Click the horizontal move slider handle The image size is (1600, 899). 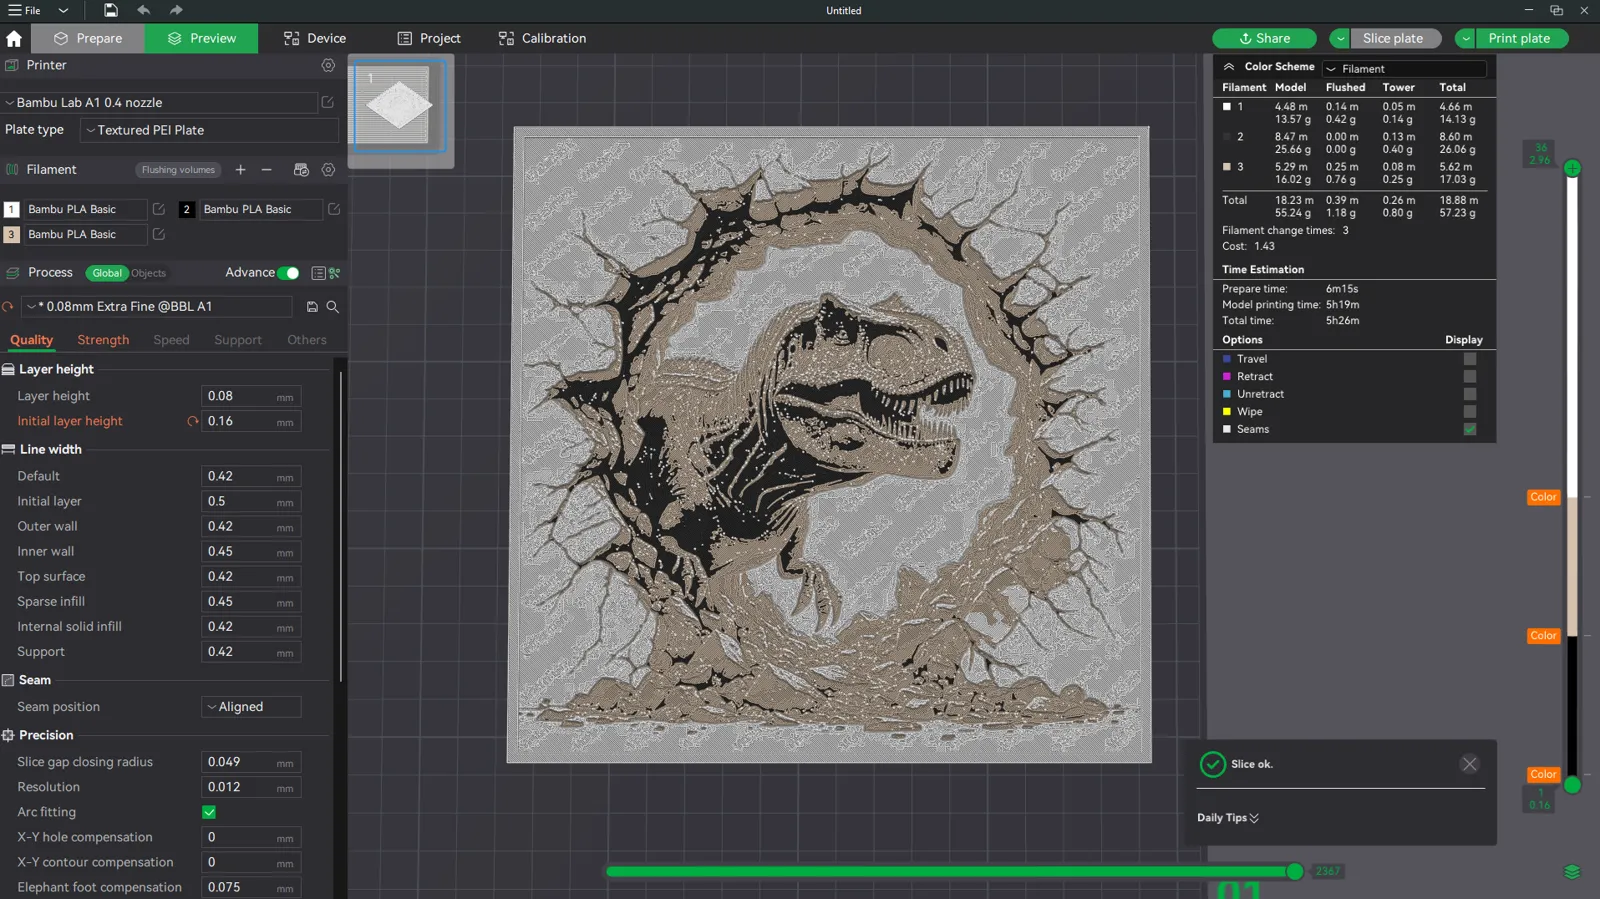(1295, 872)
